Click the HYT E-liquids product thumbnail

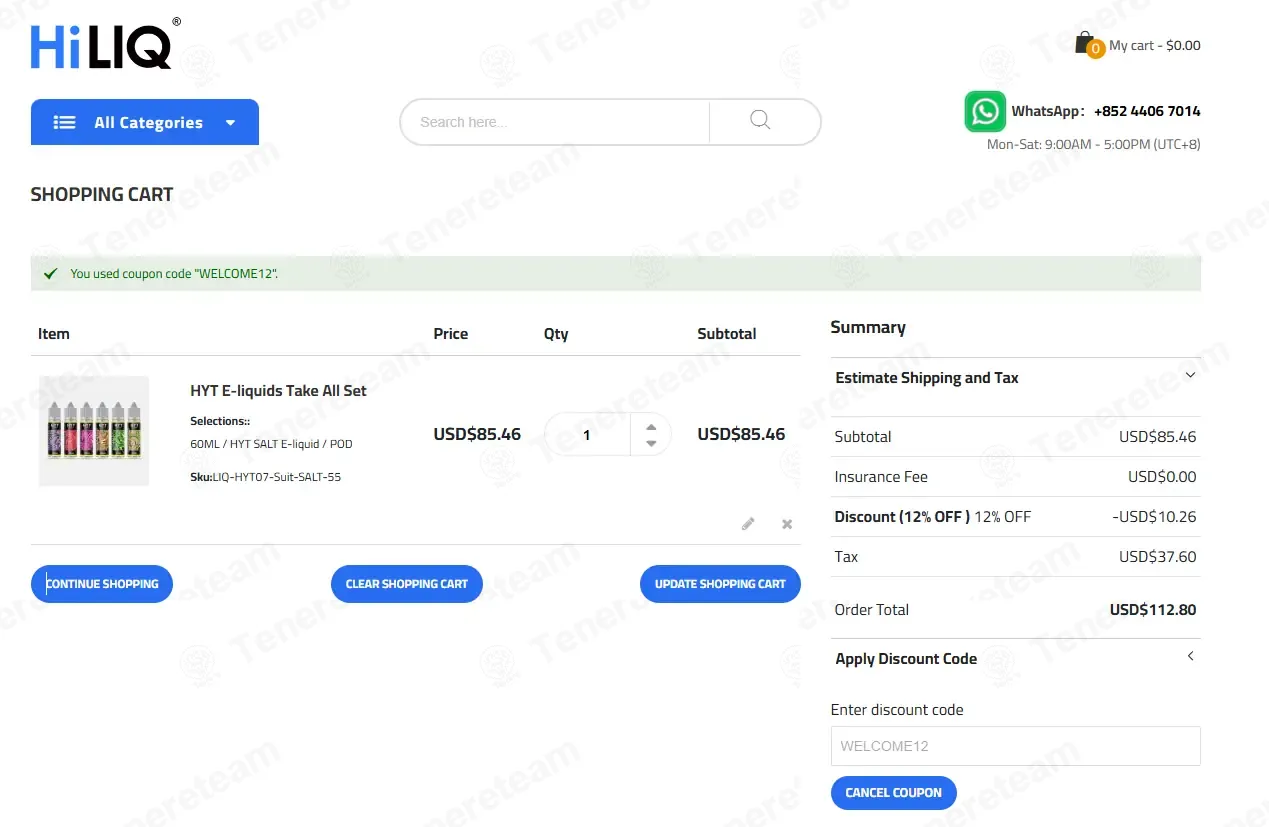pyautogui.click(x=94, y=431)
